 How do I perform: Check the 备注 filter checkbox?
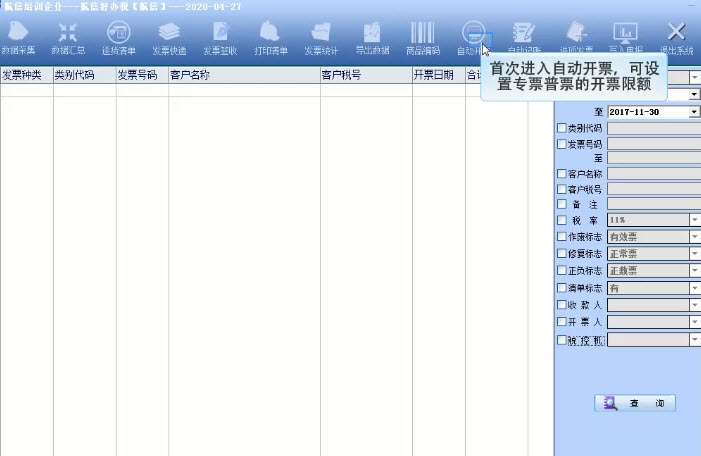pos(562,204)
